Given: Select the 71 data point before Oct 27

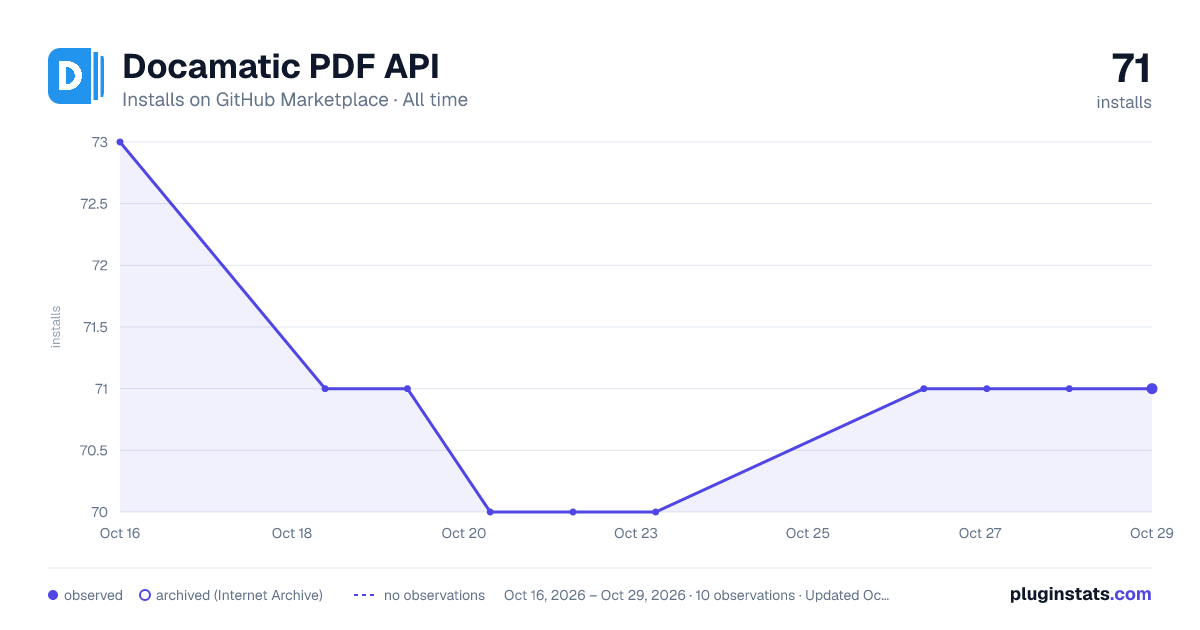Looking at the screenshot, I should (924, 388).
